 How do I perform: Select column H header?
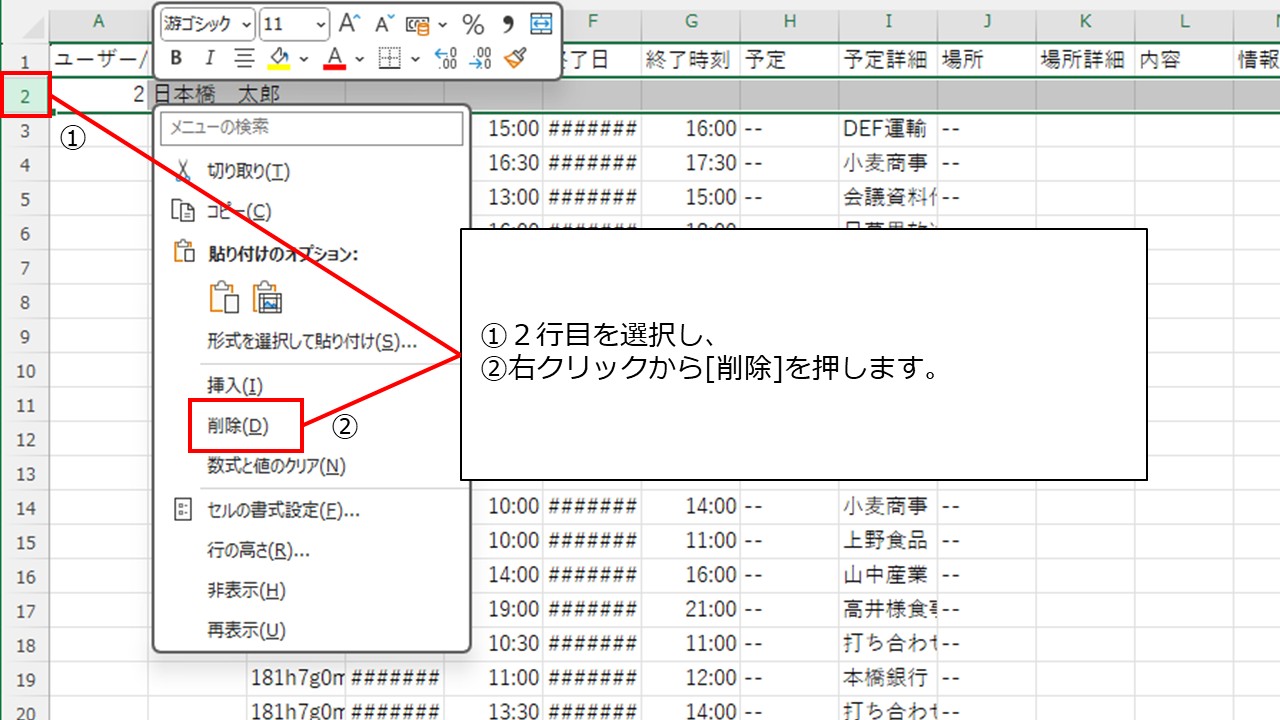790,21
